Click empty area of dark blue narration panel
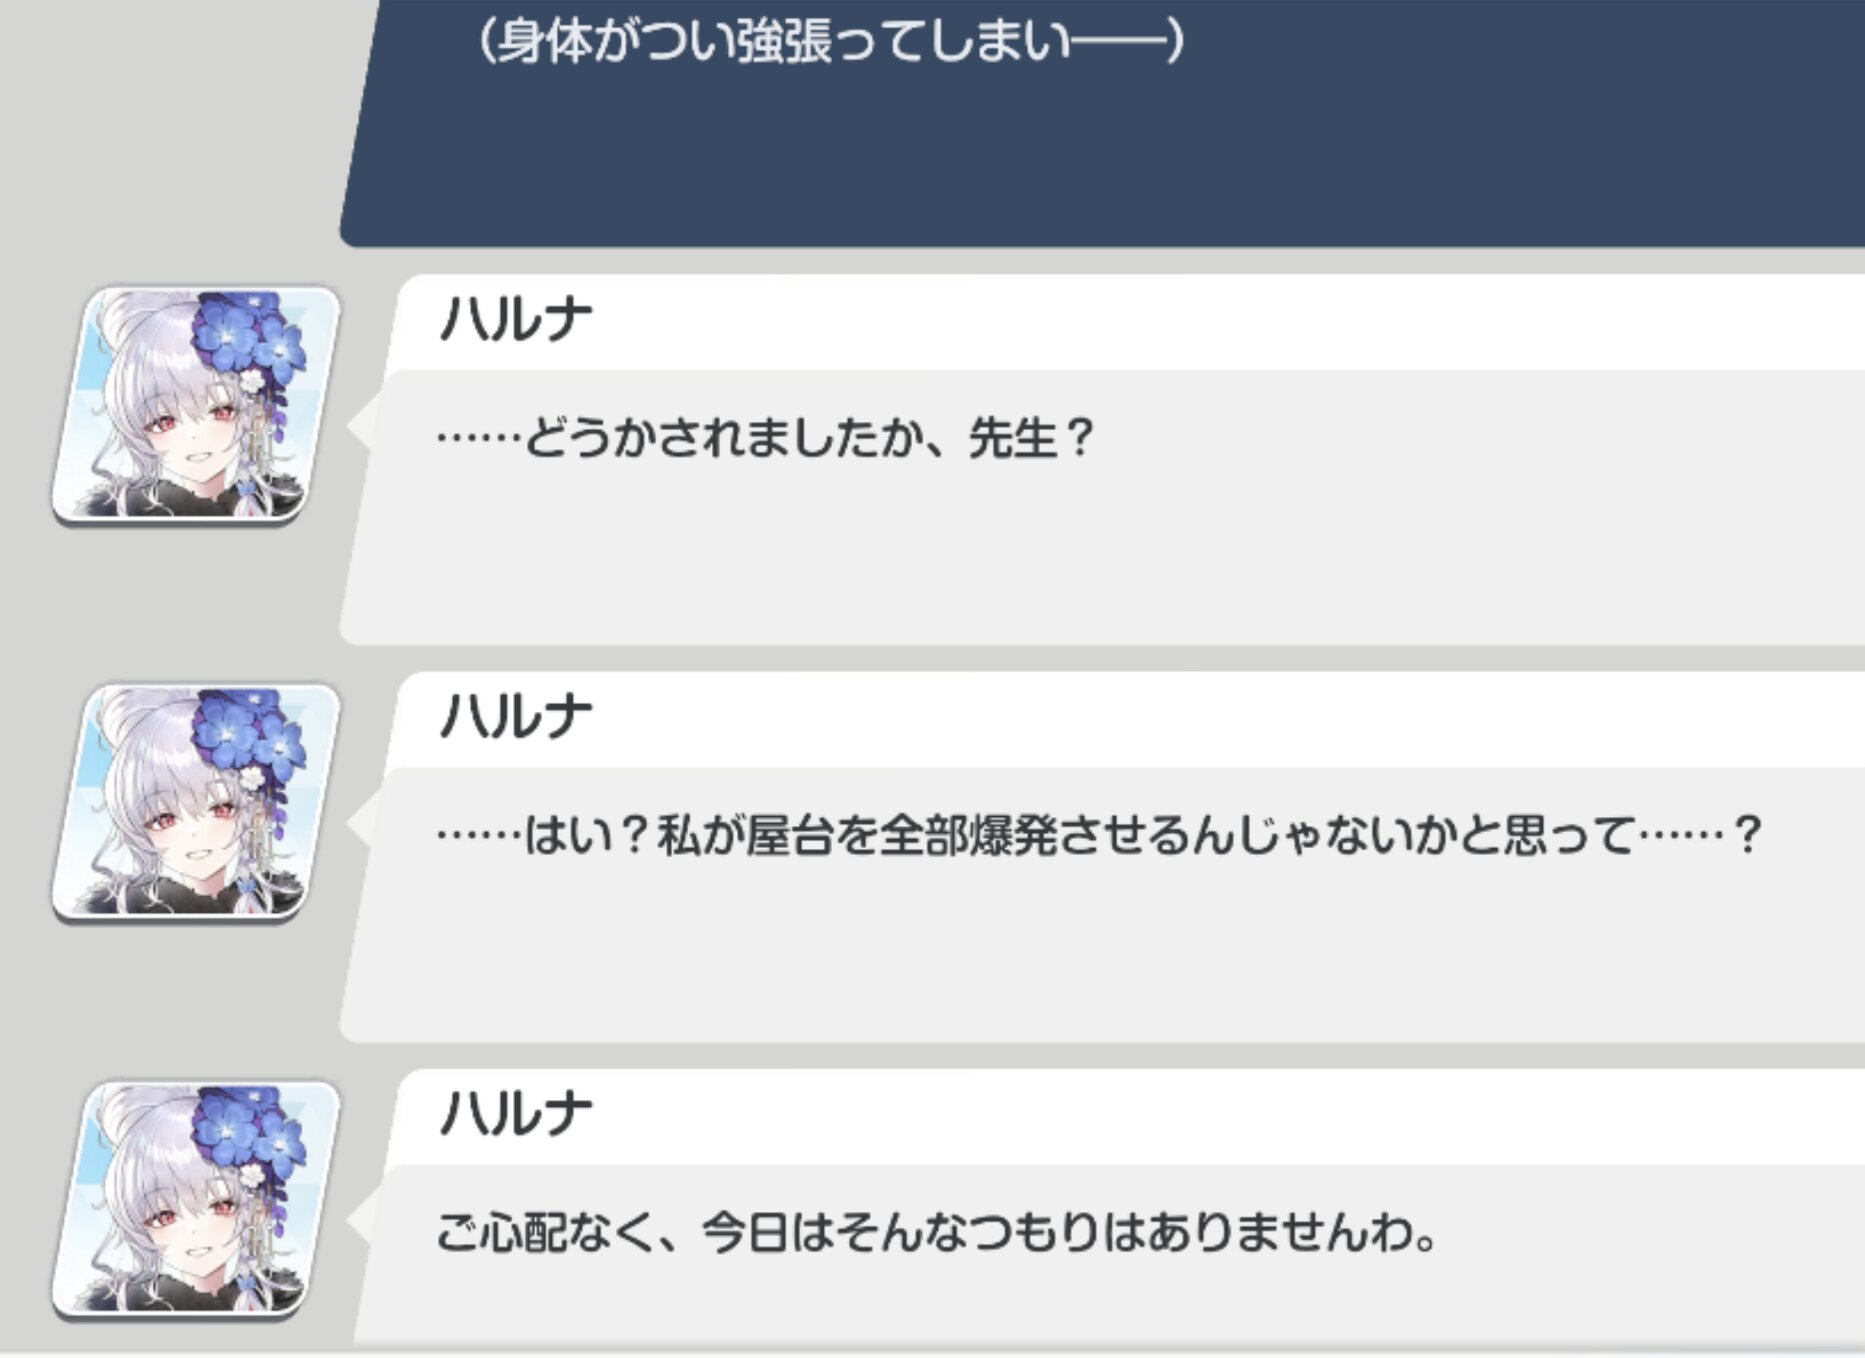 tap(1100, 160)
